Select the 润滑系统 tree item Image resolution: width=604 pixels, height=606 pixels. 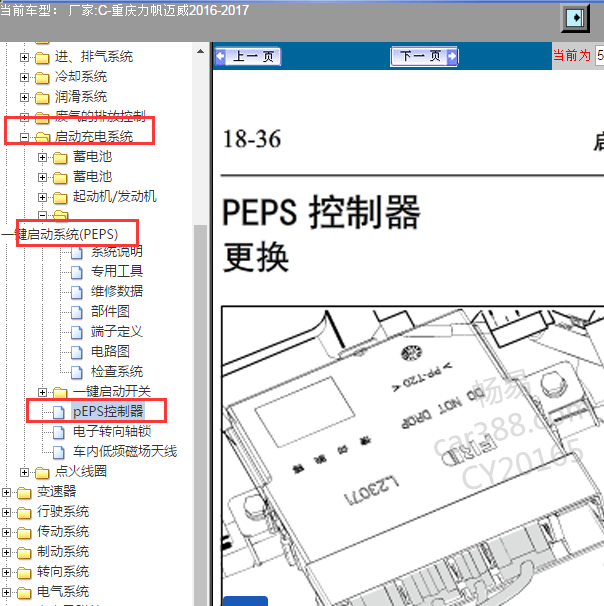81,97
